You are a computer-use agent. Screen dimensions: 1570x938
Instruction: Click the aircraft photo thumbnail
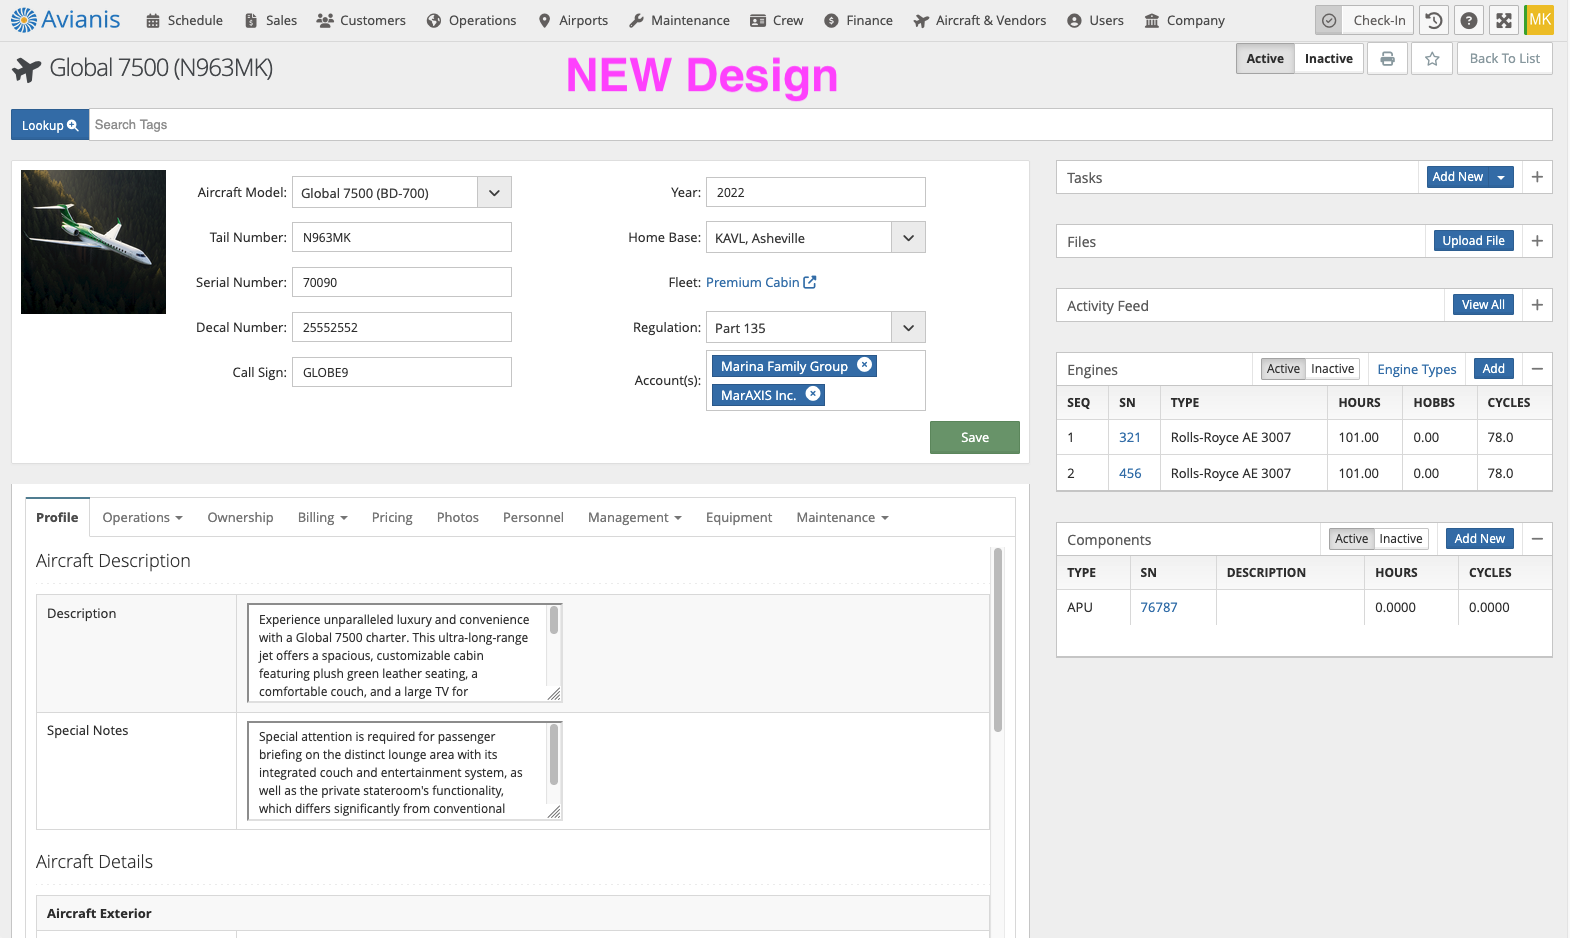tap(93, 242)
